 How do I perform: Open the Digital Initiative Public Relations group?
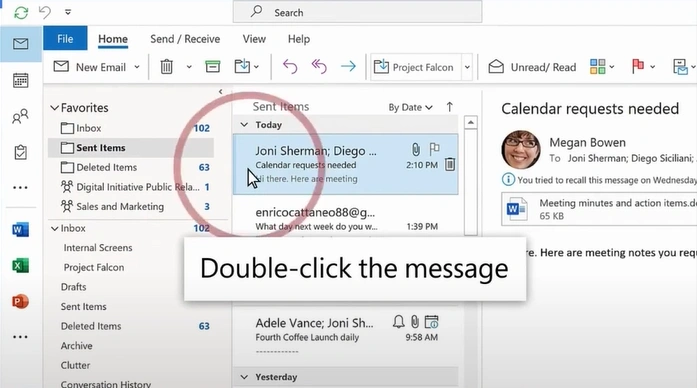tap(131, 187)
